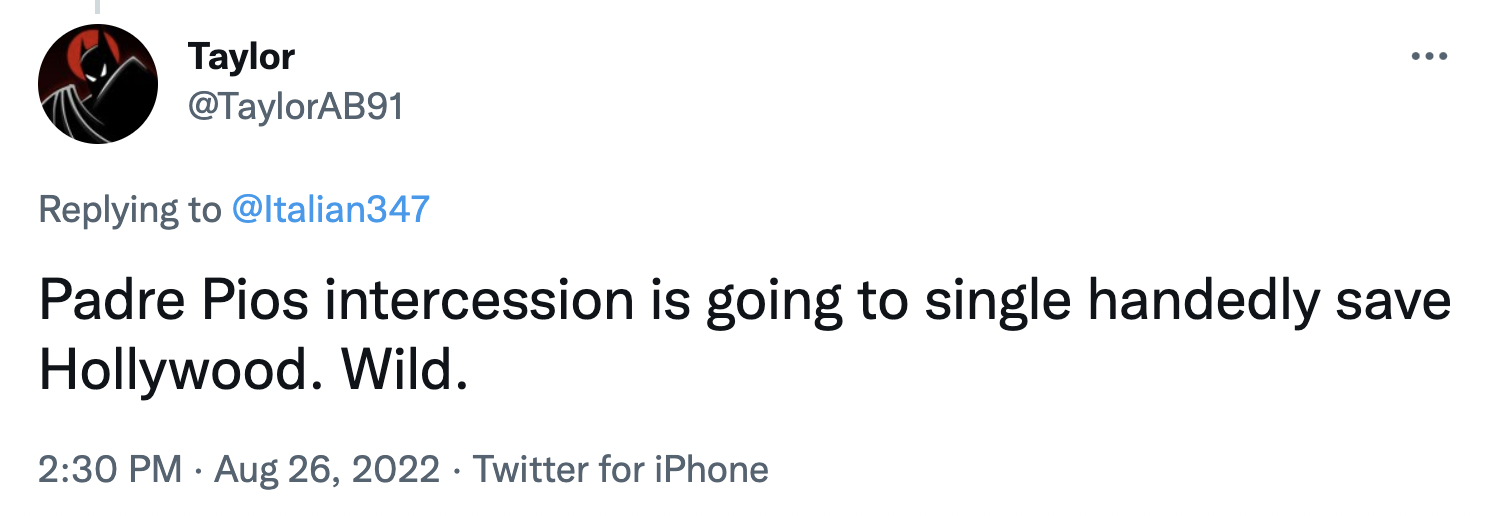
Task: Click the Replying to label
Action: (x=129, y=209)
